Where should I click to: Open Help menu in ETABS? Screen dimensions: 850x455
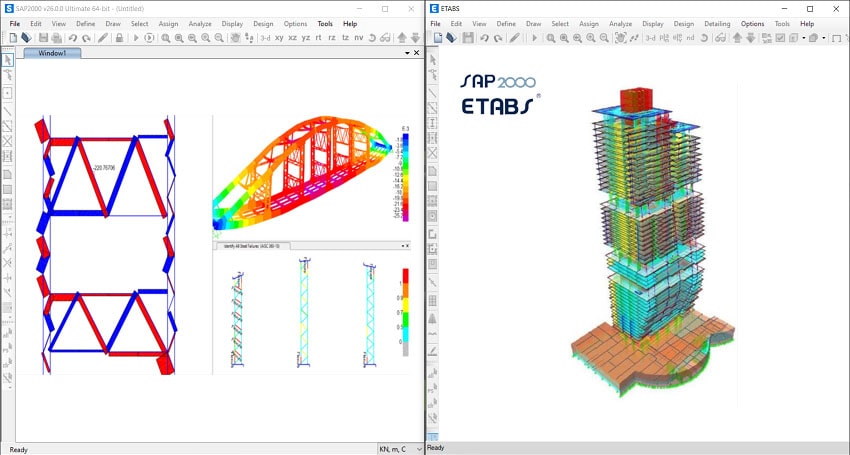[x=807, y=24]
